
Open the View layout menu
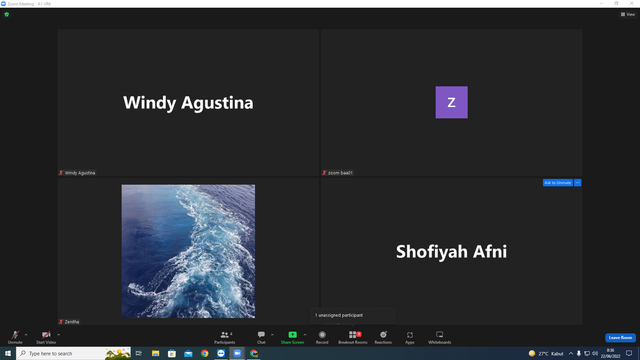click(628, 14)
